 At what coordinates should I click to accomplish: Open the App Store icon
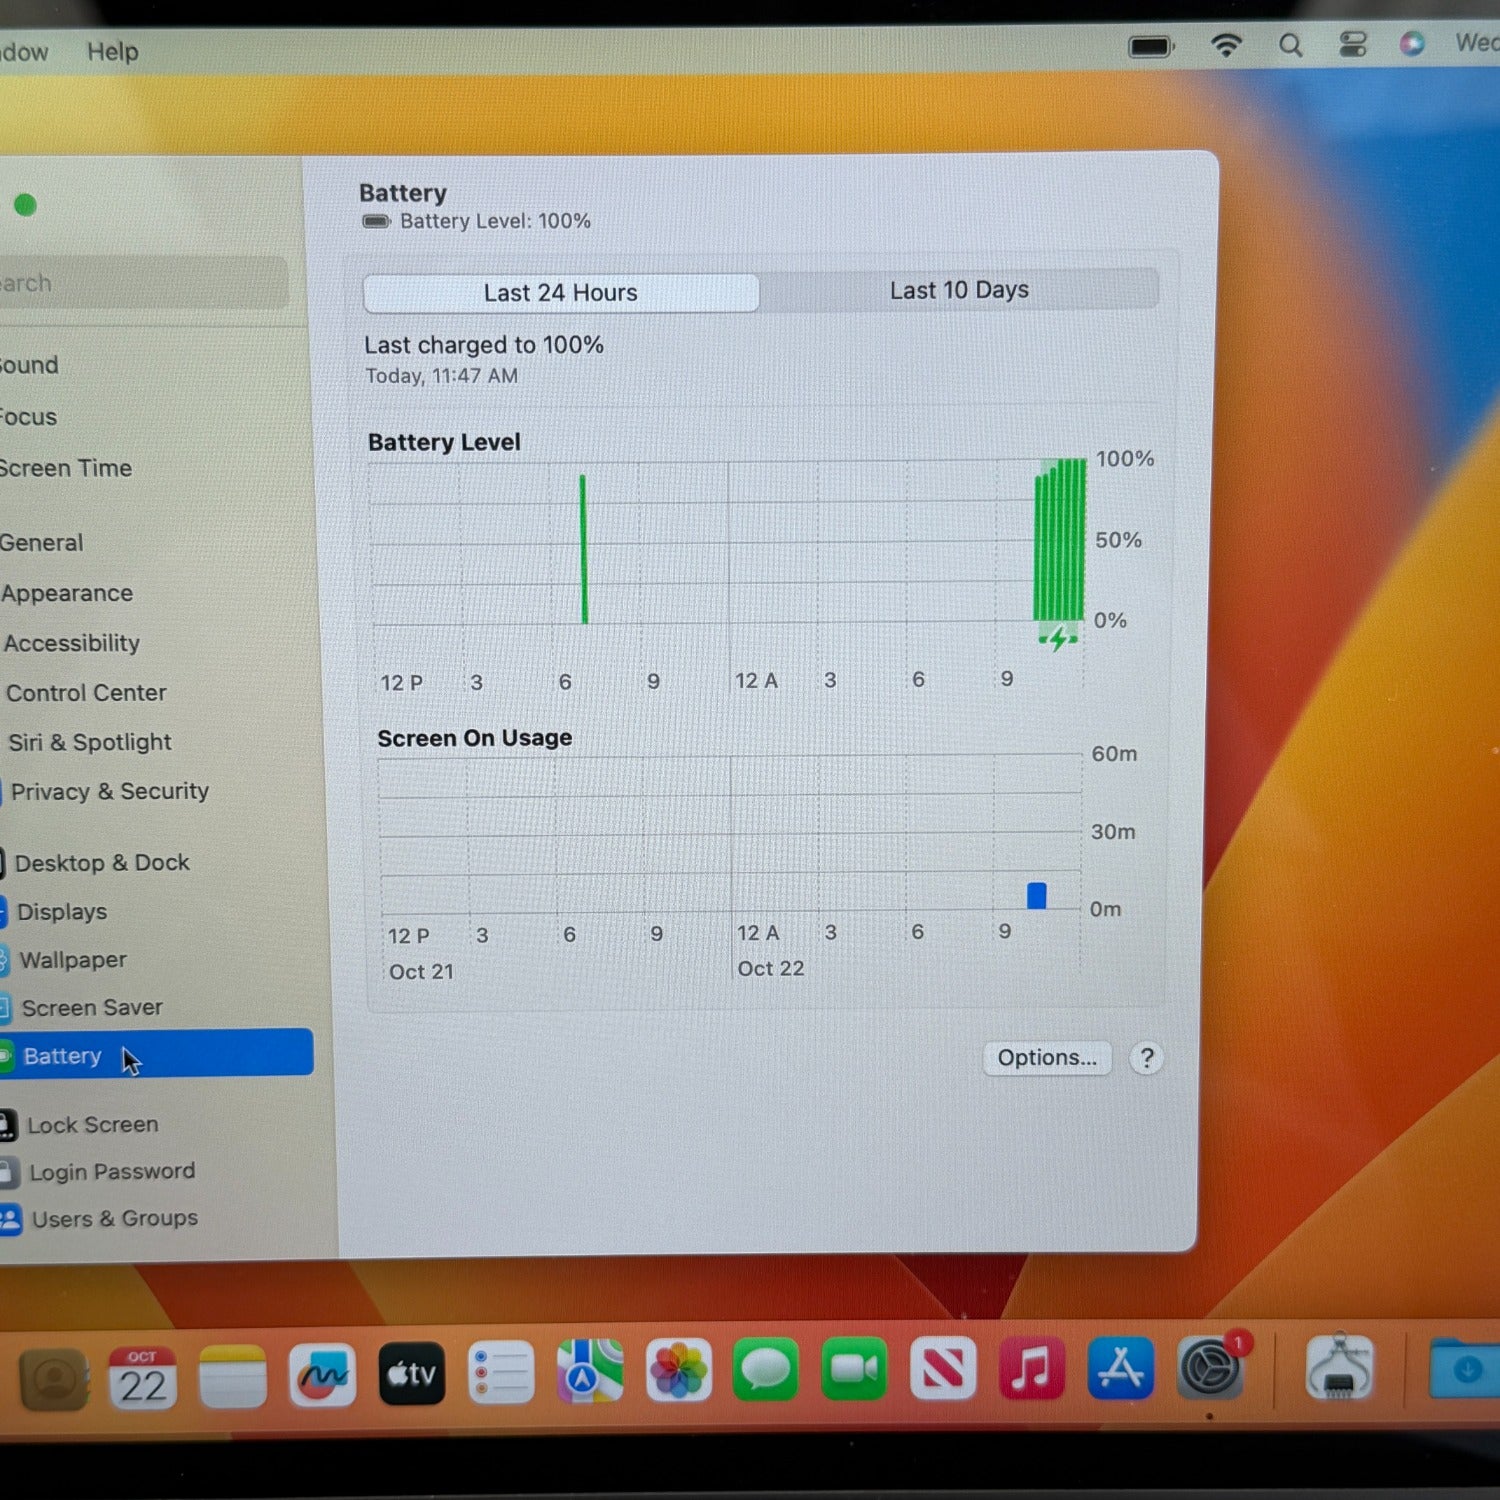[1120, 1368]
